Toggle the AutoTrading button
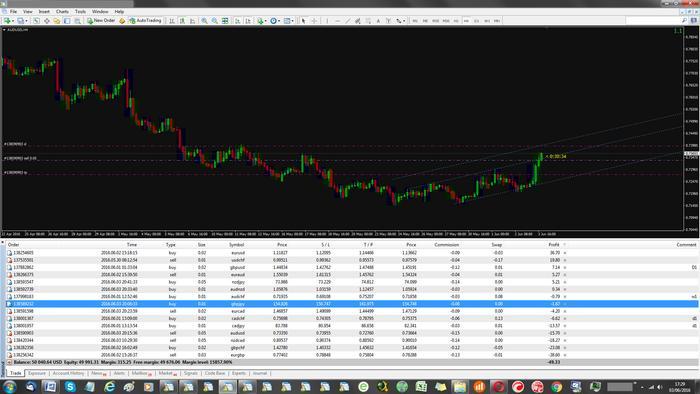Viewport: 700px width, 394px height. (x=145, y=21)
